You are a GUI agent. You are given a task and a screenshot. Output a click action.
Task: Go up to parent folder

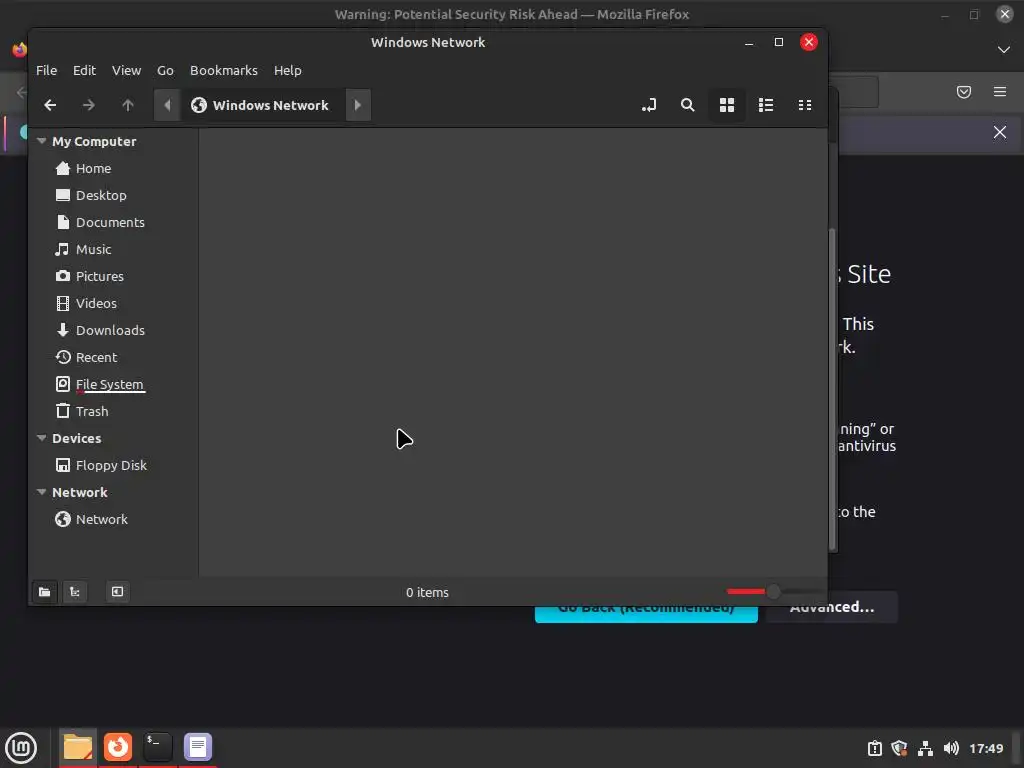pyautogui.click(x=128, y=105)
